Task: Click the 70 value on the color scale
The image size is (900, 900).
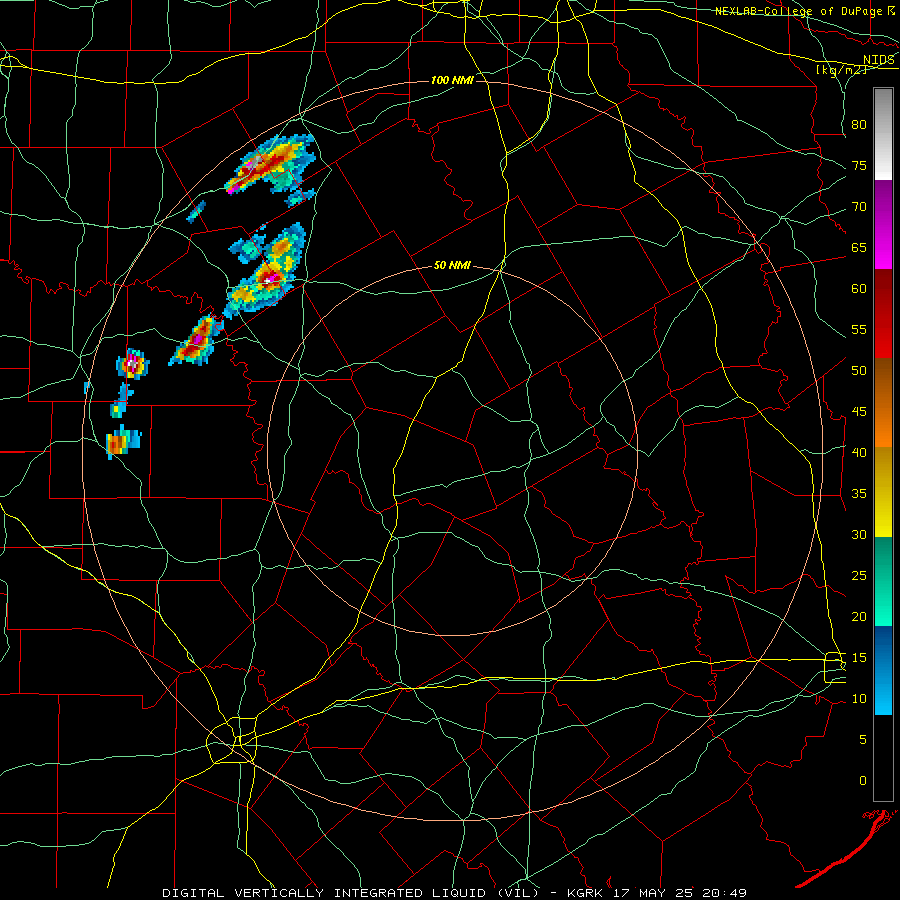Action: (859, 207)
